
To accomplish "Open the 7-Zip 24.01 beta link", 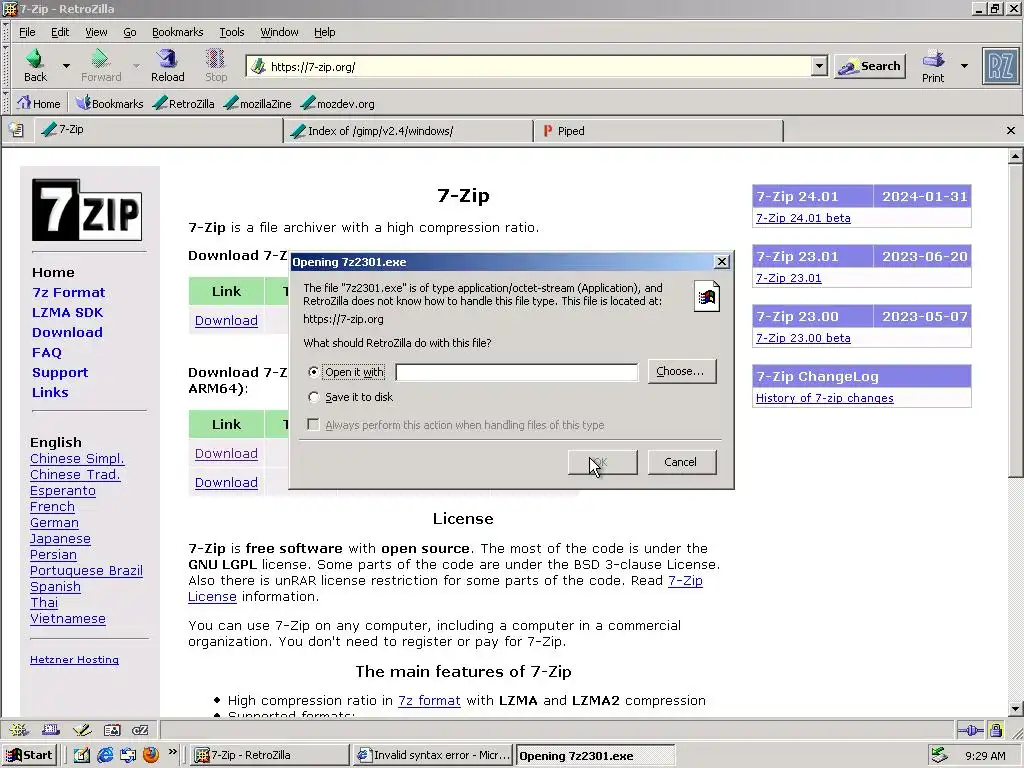I will (x=803, y=218).
